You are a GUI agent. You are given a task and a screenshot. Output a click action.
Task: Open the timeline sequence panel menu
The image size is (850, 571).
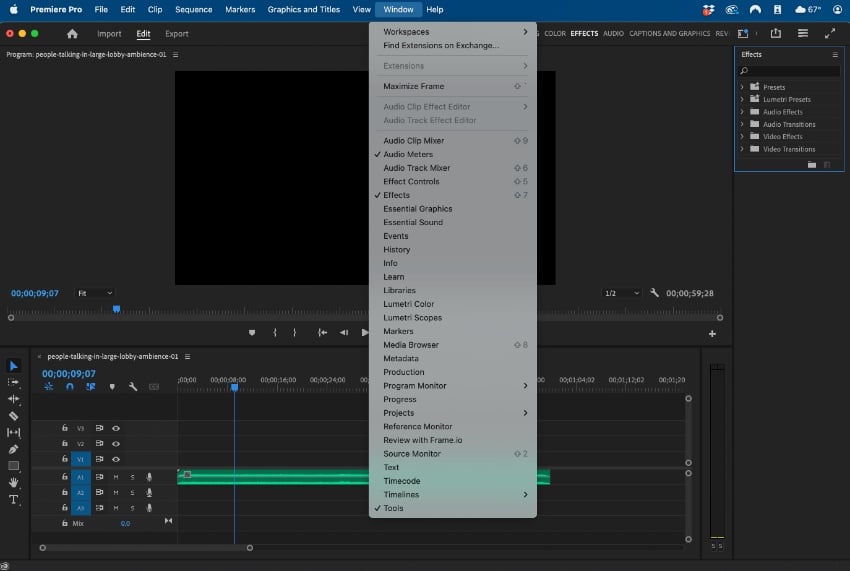point(187,357)
